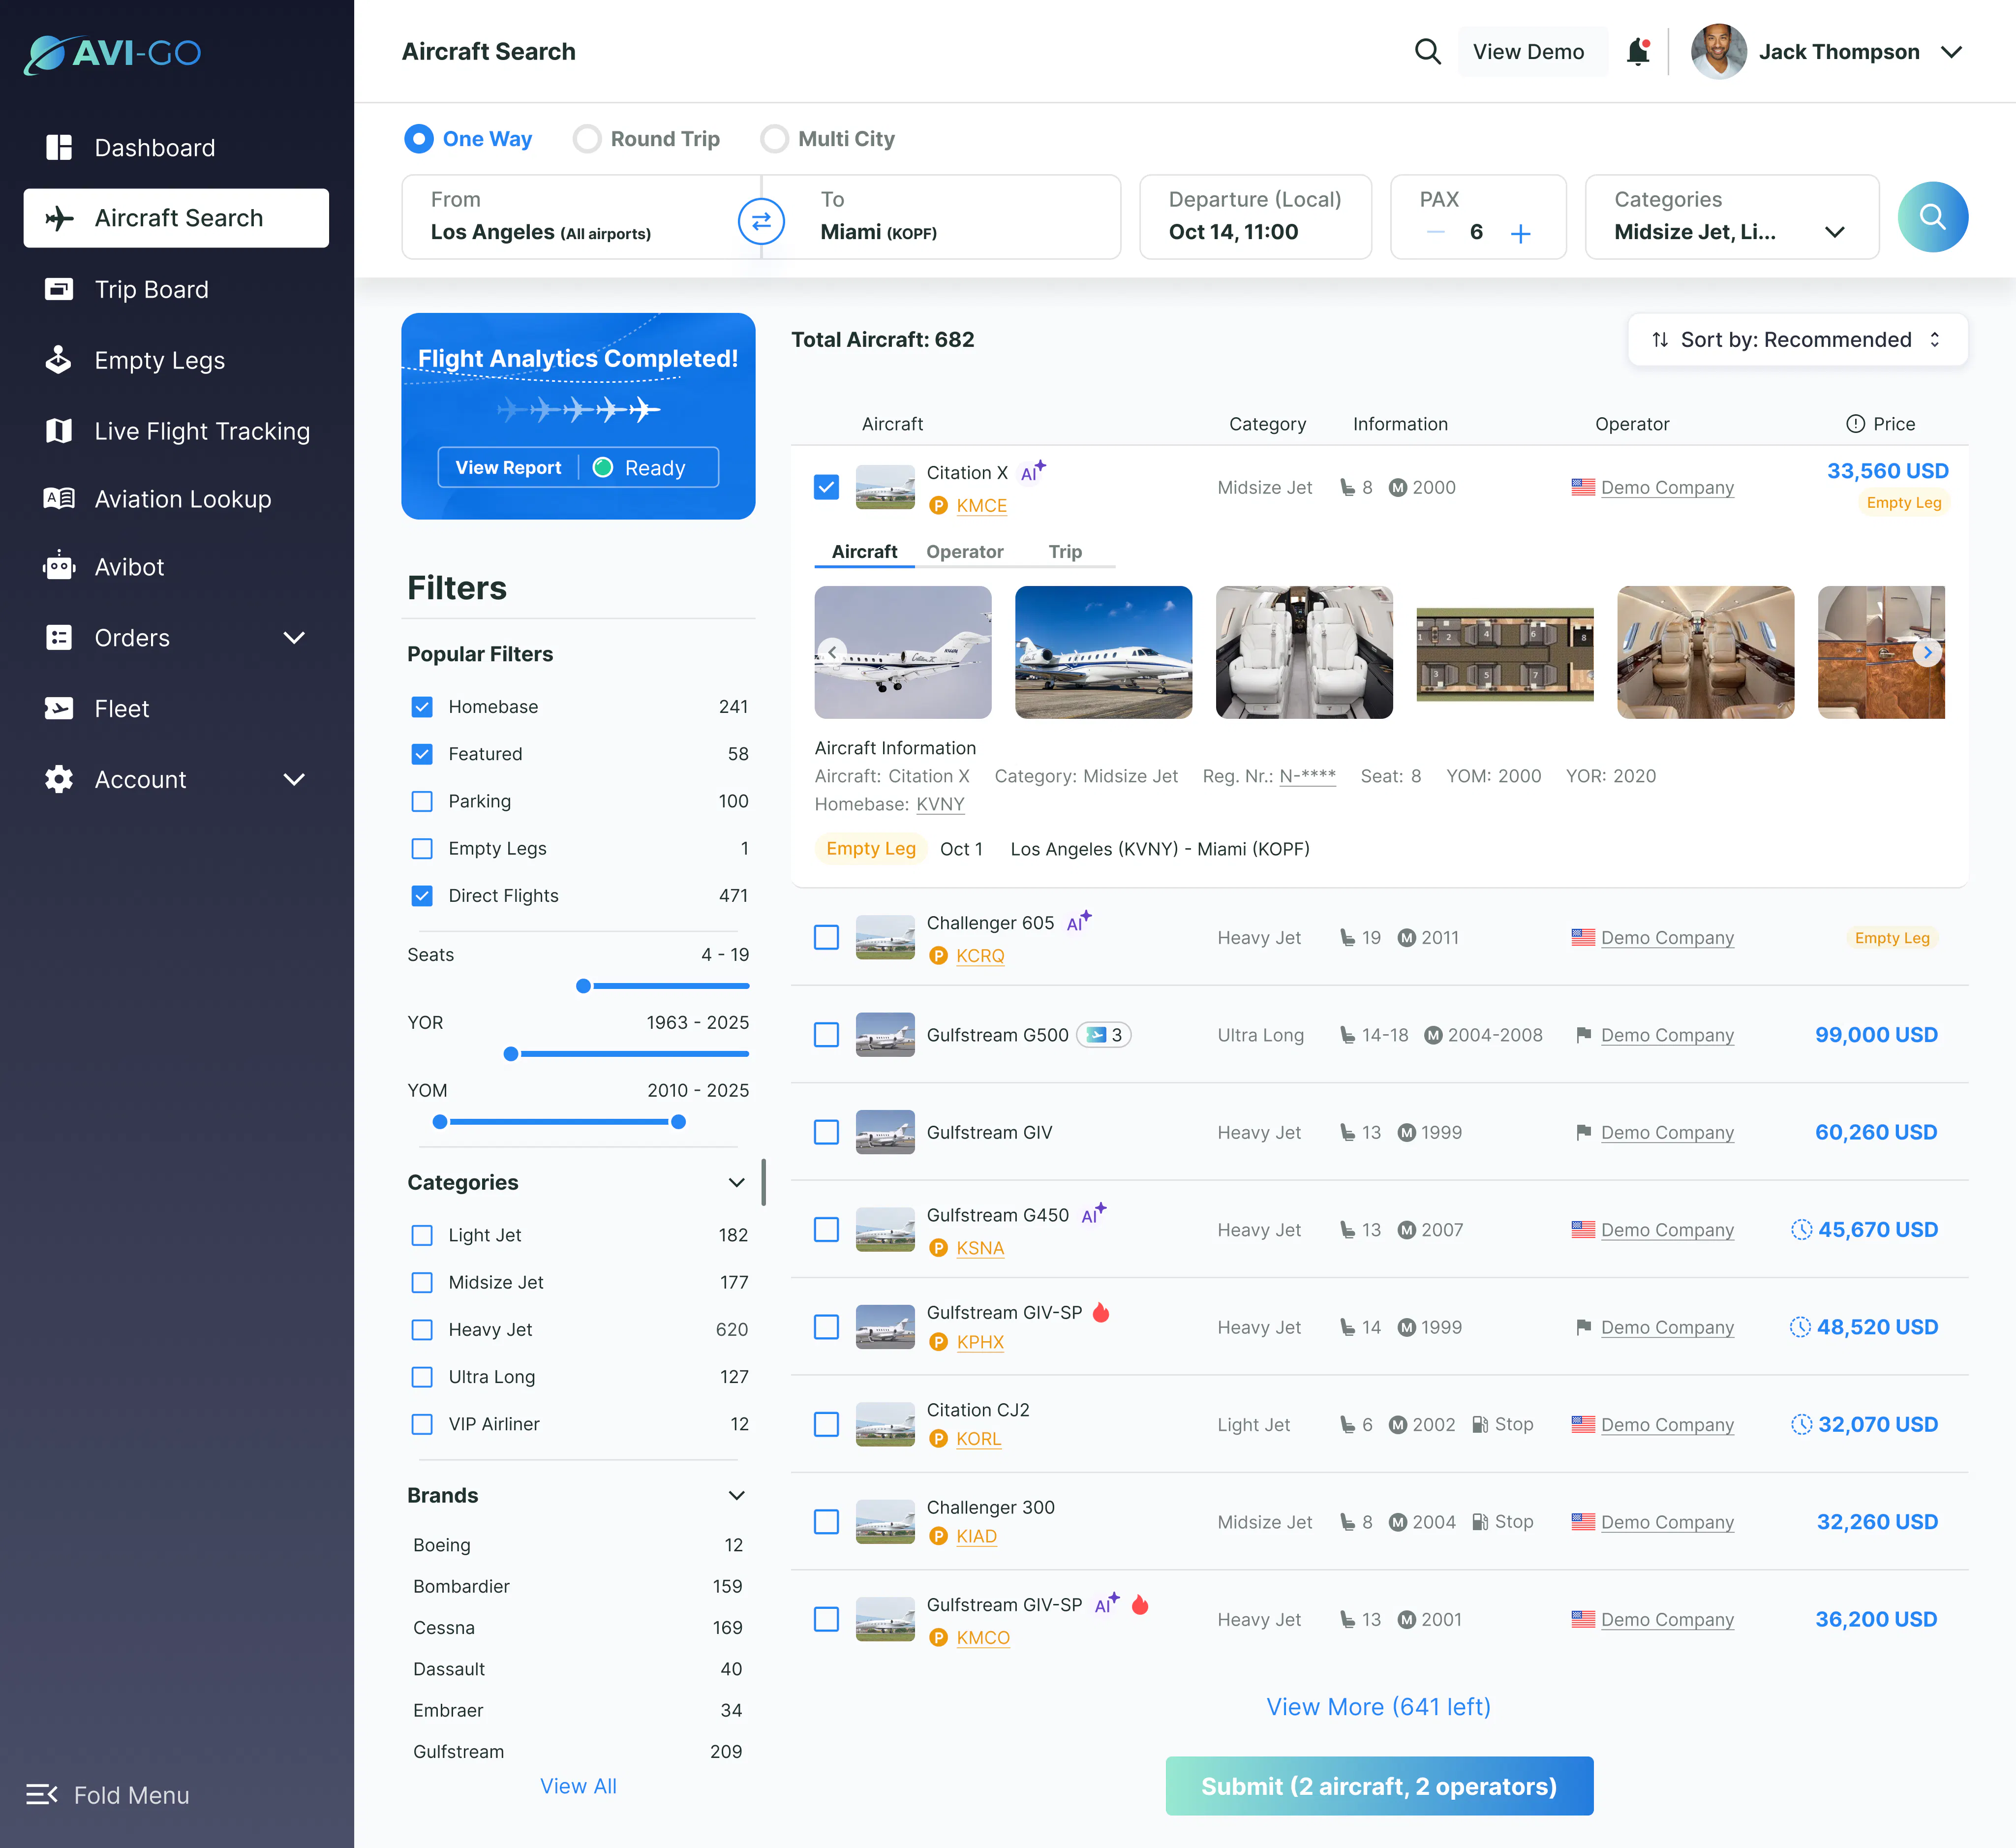The width and height of the screenshot is (2016, 1848).
Task: Select Round Trip option
Action: click(646, 139)
